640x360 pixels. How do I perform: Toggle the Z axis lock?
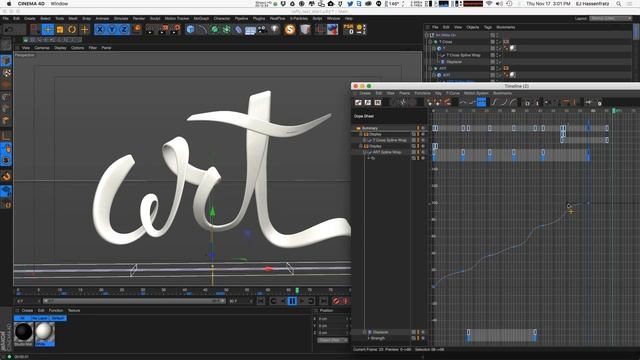point(124,29)
